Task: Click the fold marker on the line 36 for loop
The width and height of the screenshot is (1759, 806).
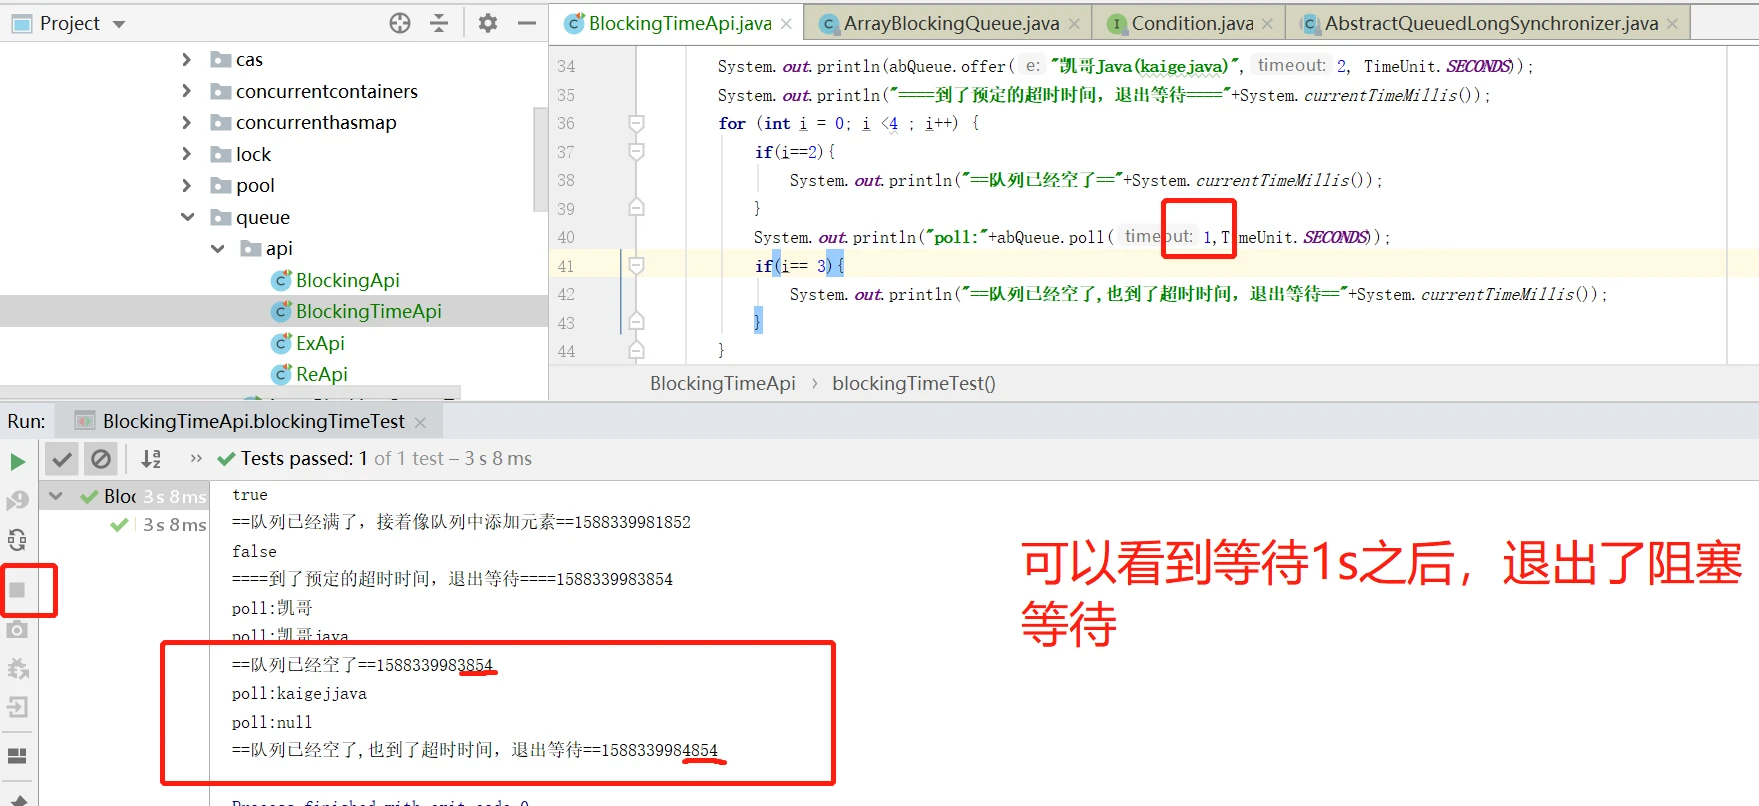Action: (636, 123)
